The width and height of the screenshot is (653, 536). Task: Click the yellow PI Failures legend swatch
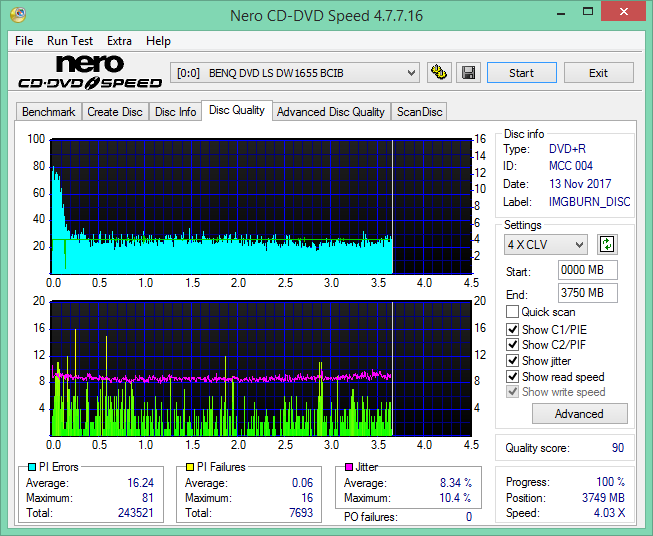pyautogui.click(x=190, y=467)
